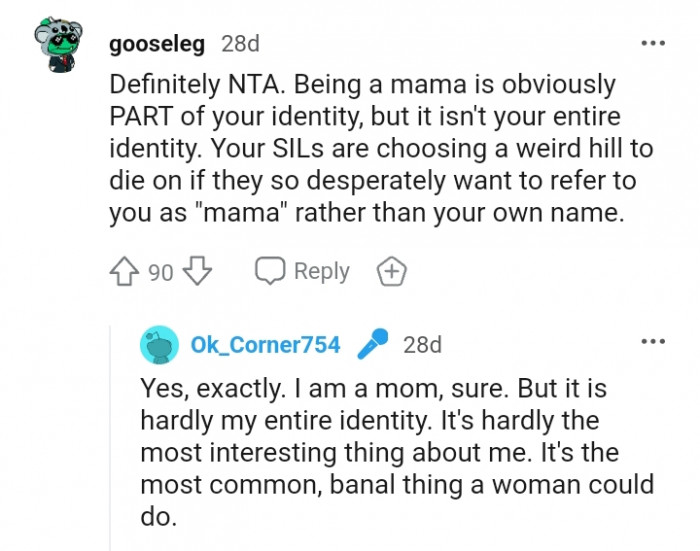Give an award using the plus badge icon
Image resolution: width=700 pixels, height=551 pixels.
click(x=391, y=271)
